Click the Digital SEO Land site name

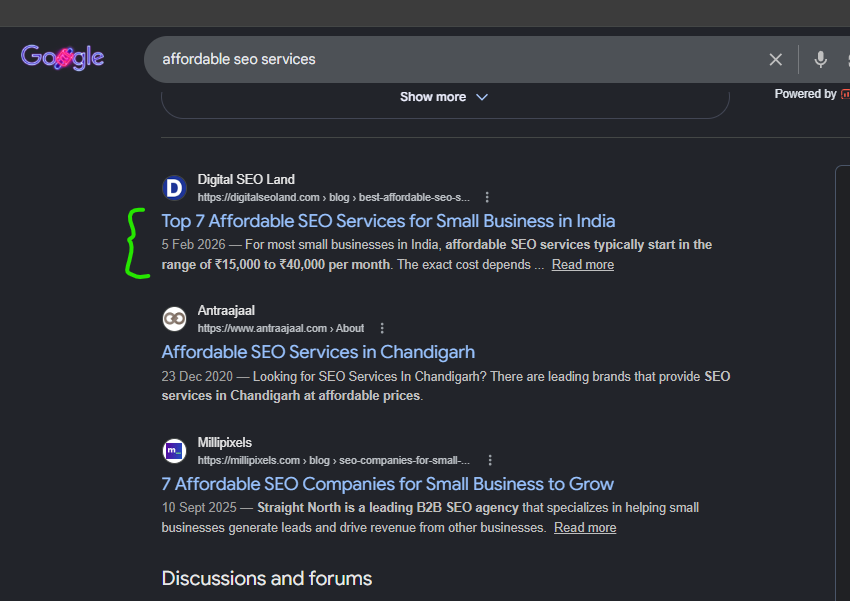(x=246, y=179)
